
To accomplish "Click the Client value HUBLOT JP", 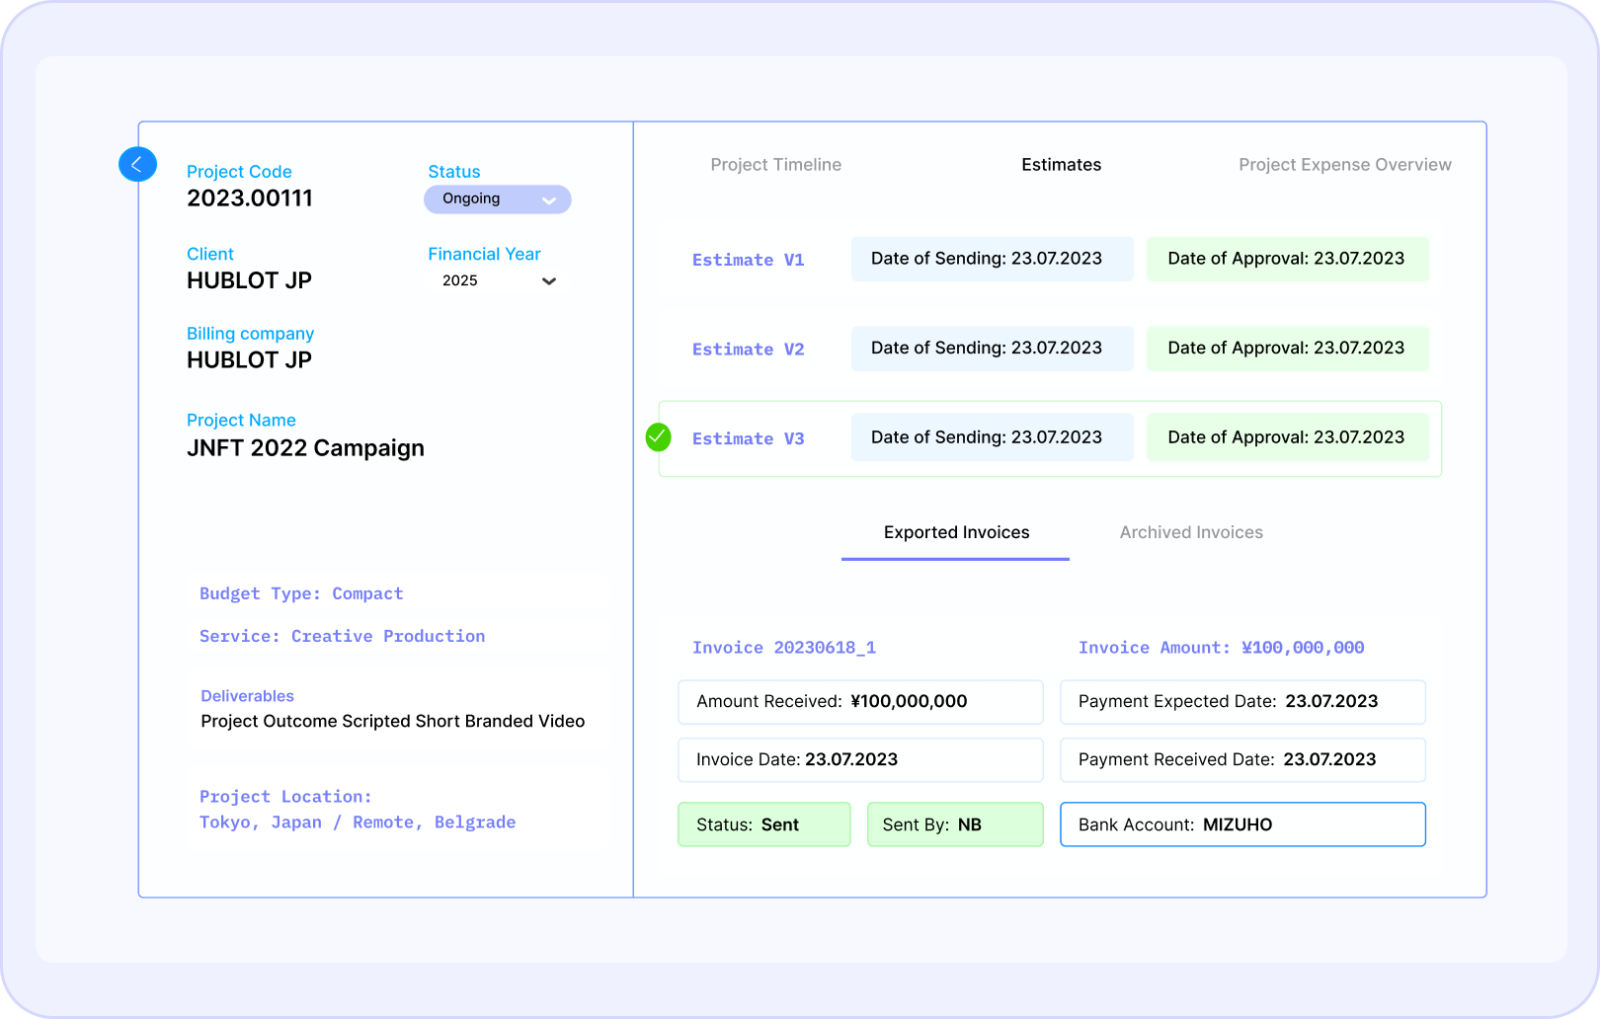I will (249, 281).
